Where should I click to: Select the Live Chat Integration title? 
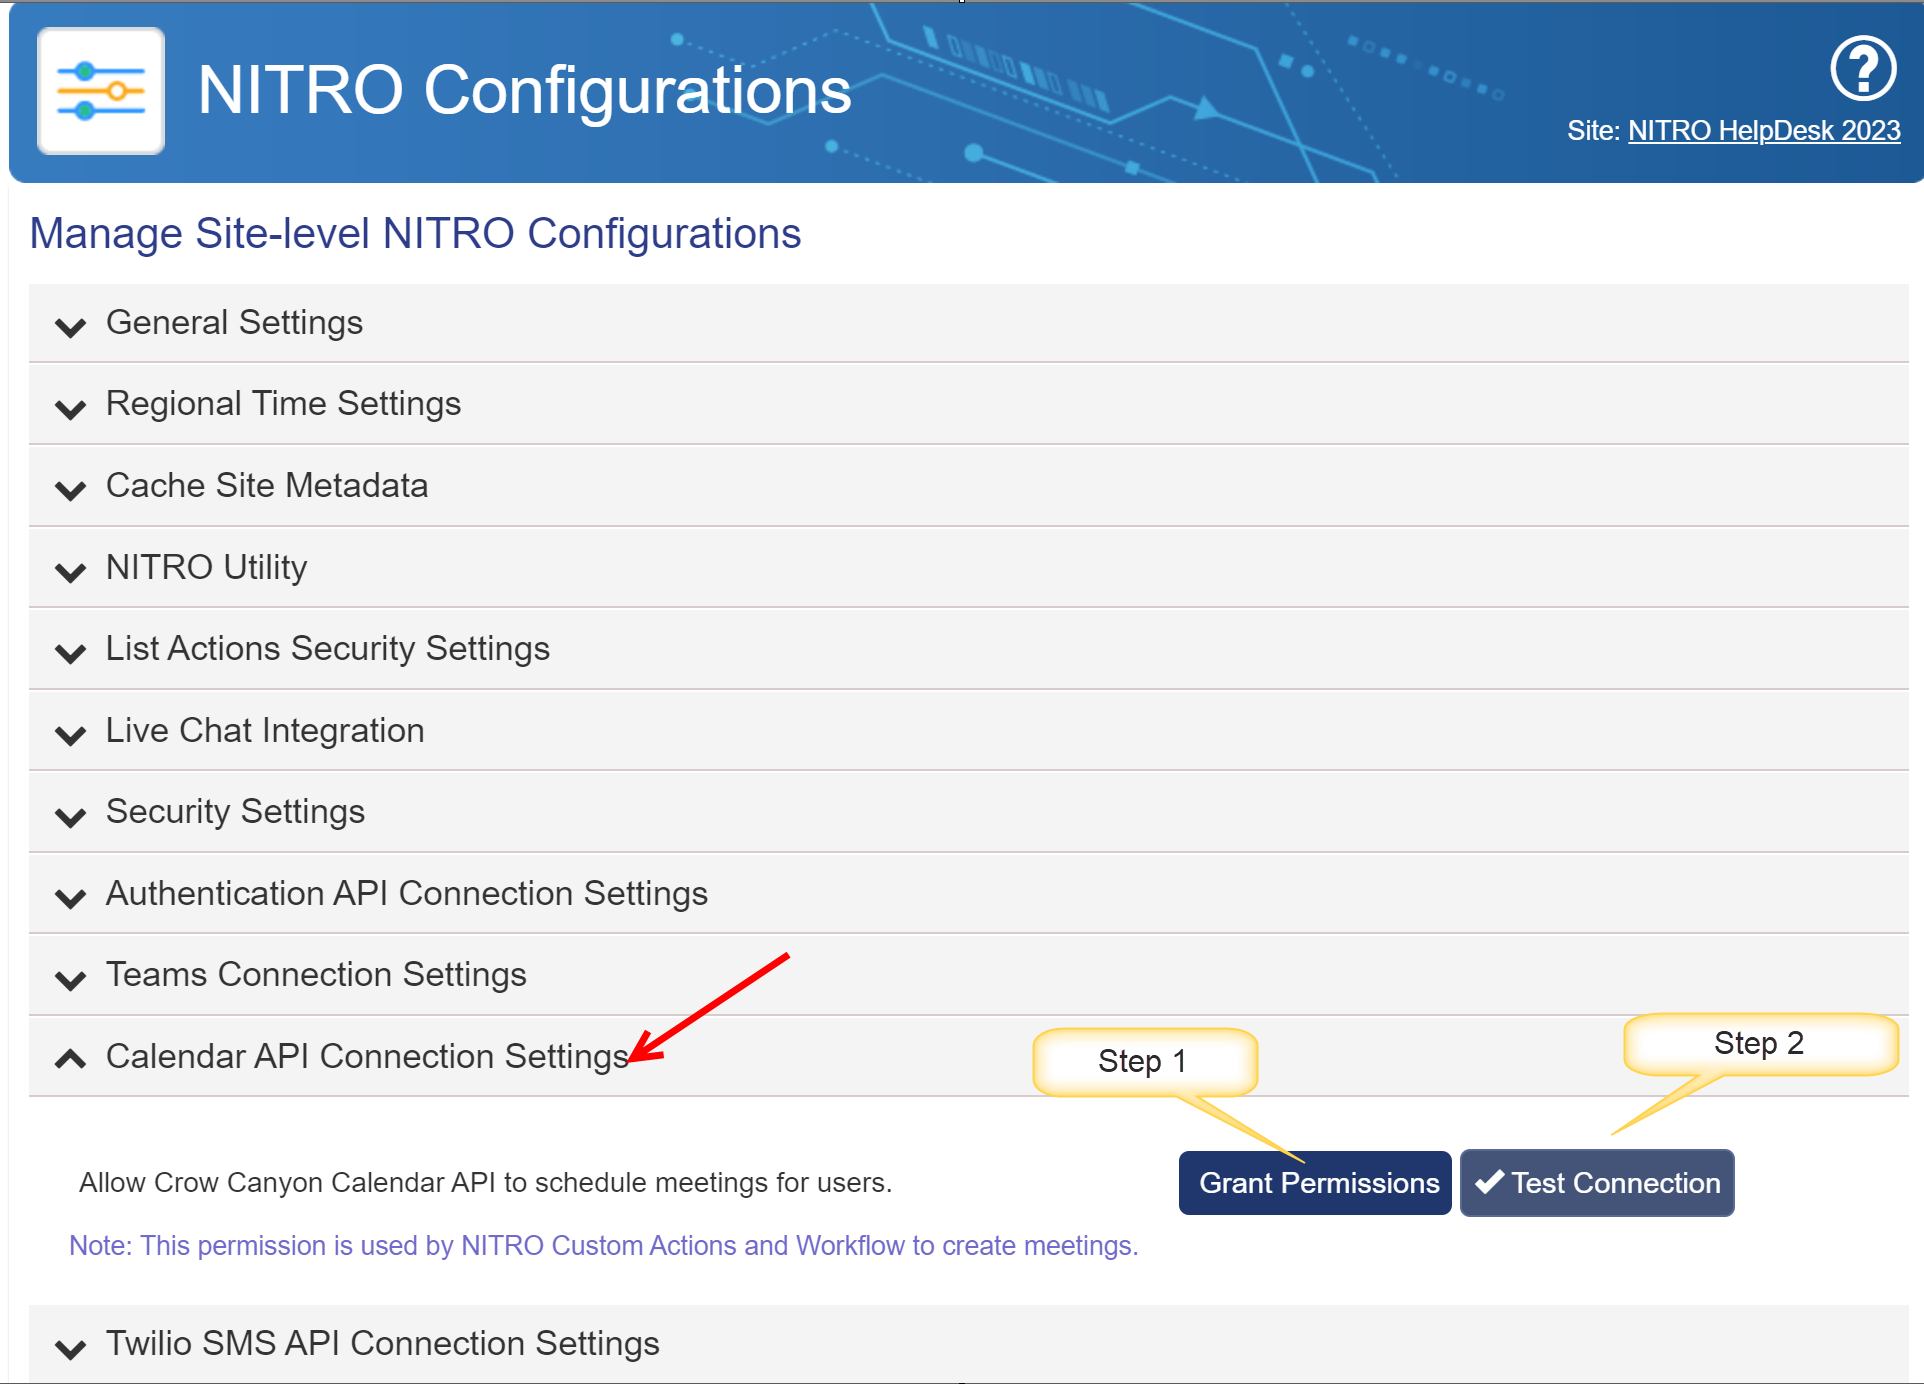tap(265, 730)
